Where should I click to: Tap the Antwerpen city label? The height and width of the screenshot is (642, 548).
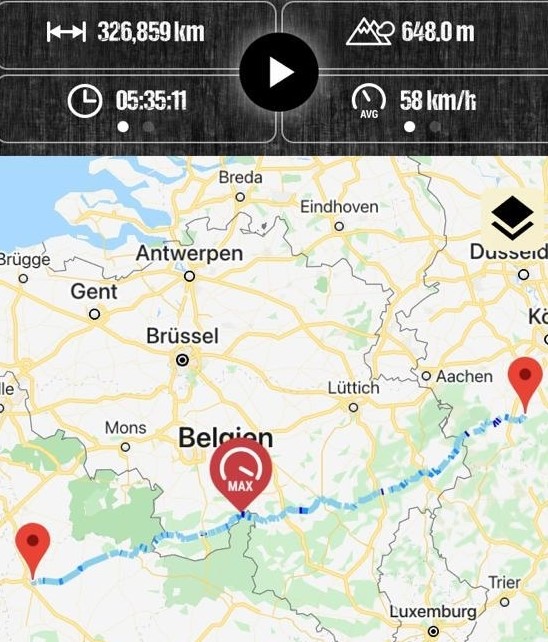189,253
